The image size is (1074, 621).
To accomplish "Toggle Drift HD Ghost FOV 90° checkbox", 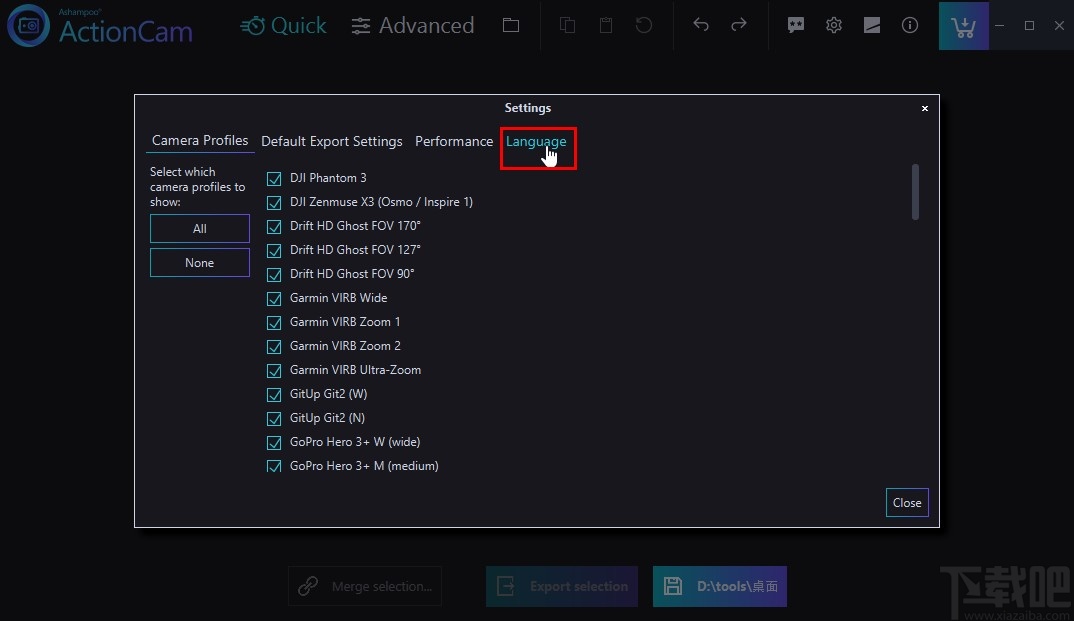I will pyautogui.click(x=274, y=275).
